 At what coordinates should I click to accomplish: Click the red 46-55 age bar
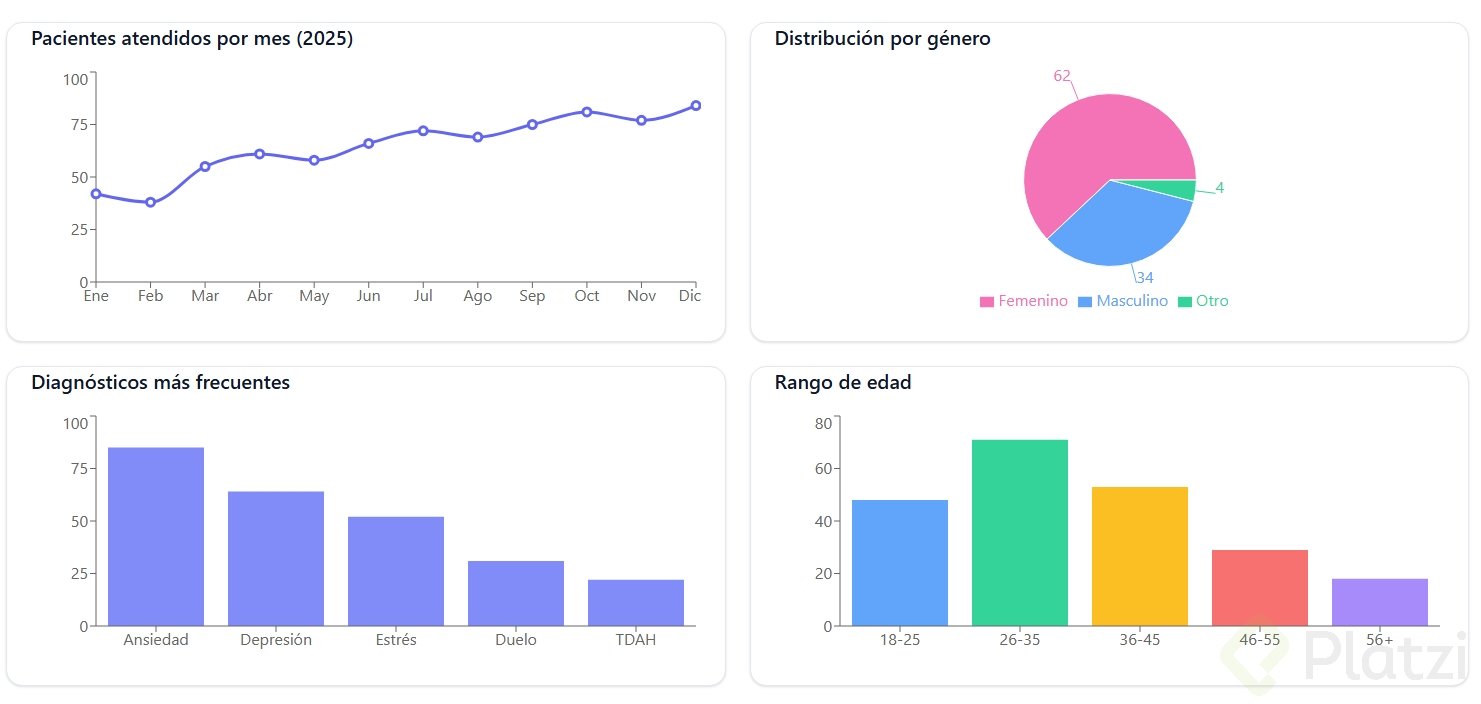pyautogui.click(x=1260, y=588)
